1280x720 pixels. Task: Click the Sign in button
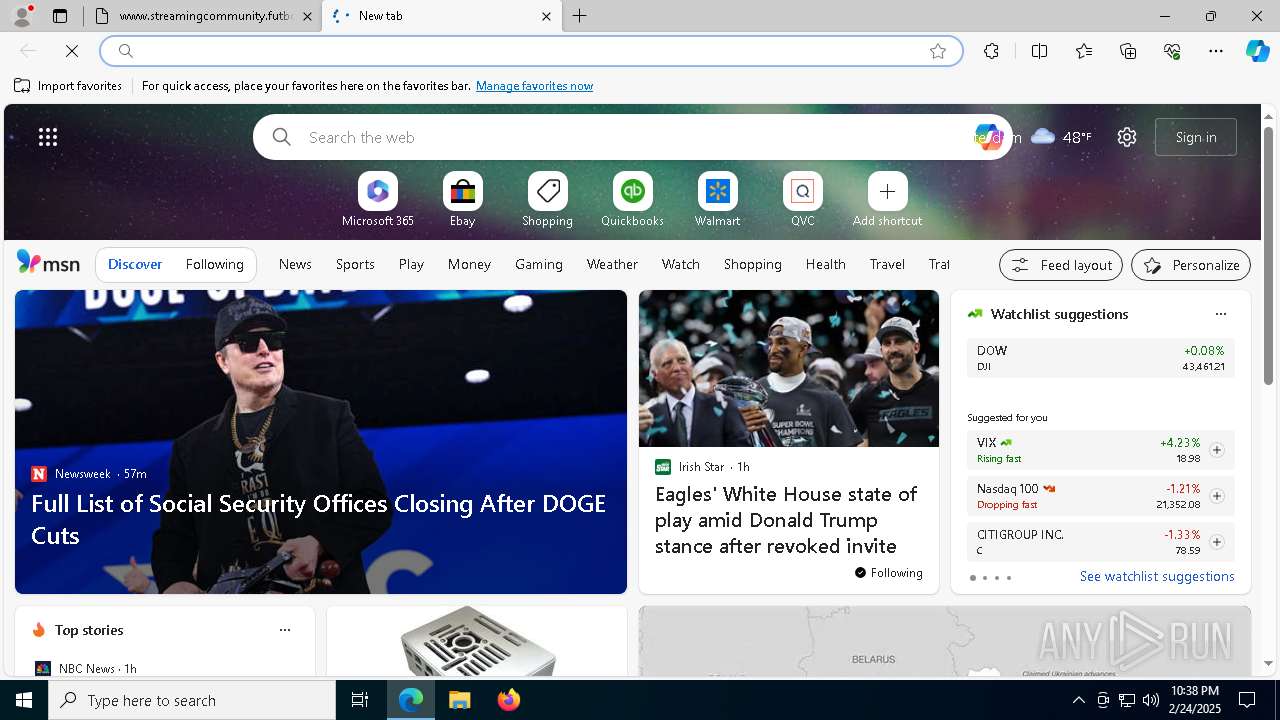pos(1196,137)
